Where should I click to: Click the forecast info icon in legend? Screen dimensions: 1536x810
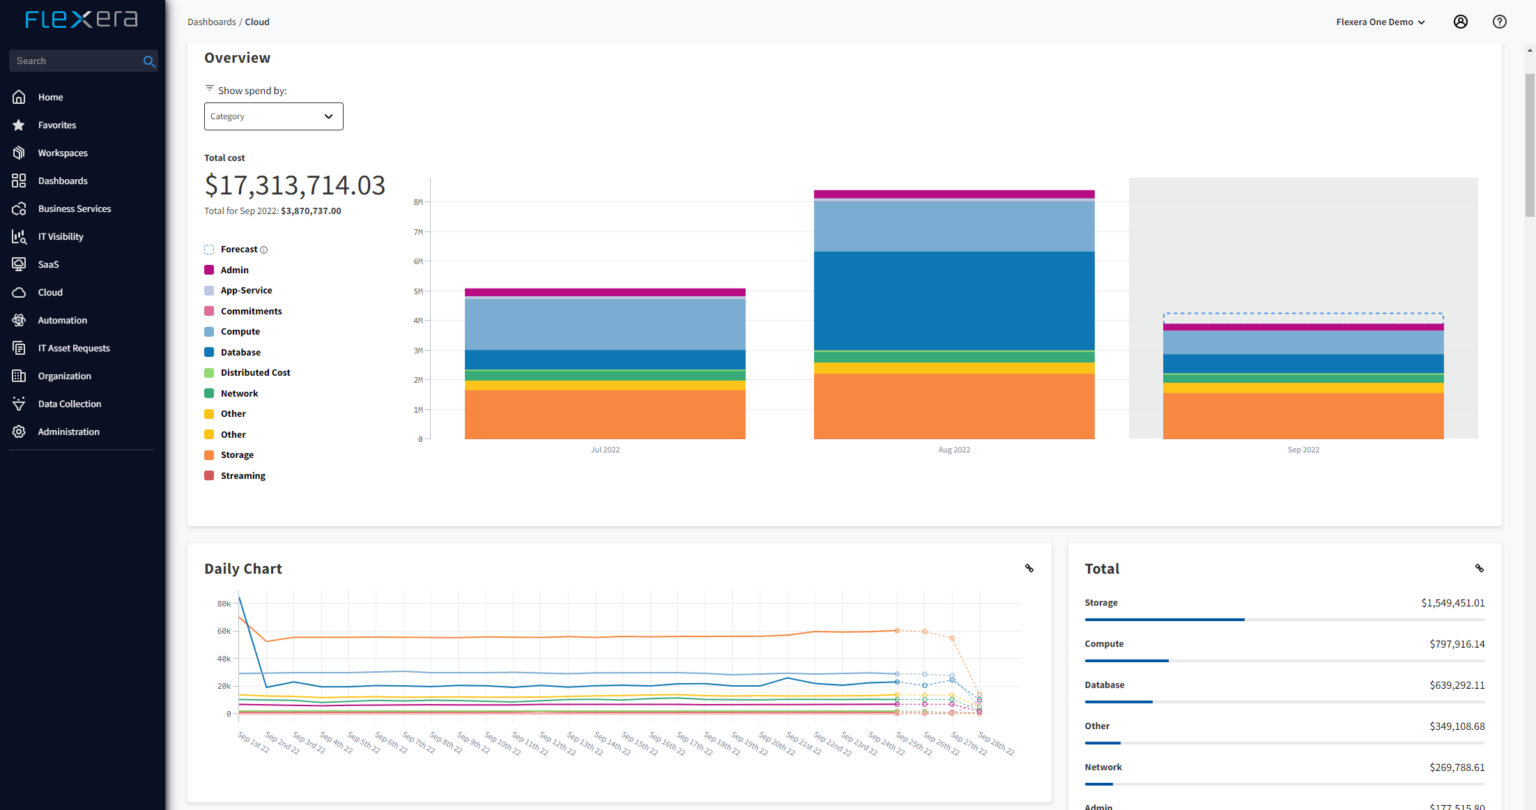(264, 250)
